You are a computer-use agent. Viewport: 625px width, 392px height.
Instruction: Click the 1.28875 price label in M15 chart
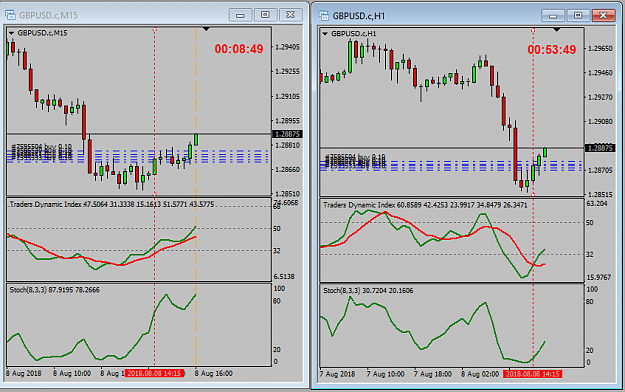287,134
